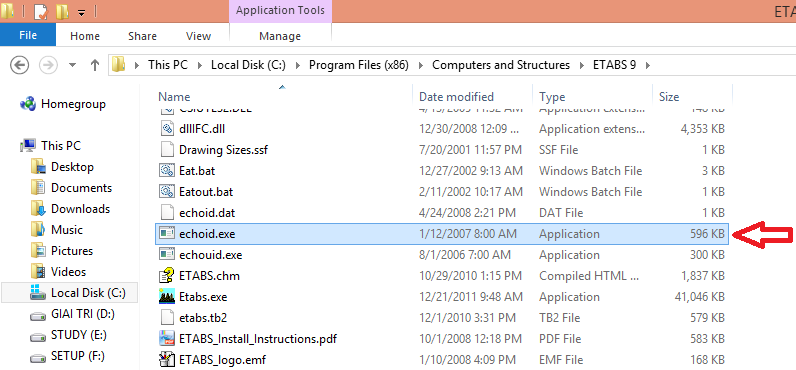Click the Forward navigation arrow
796x370 pixels.
(48, 65)
